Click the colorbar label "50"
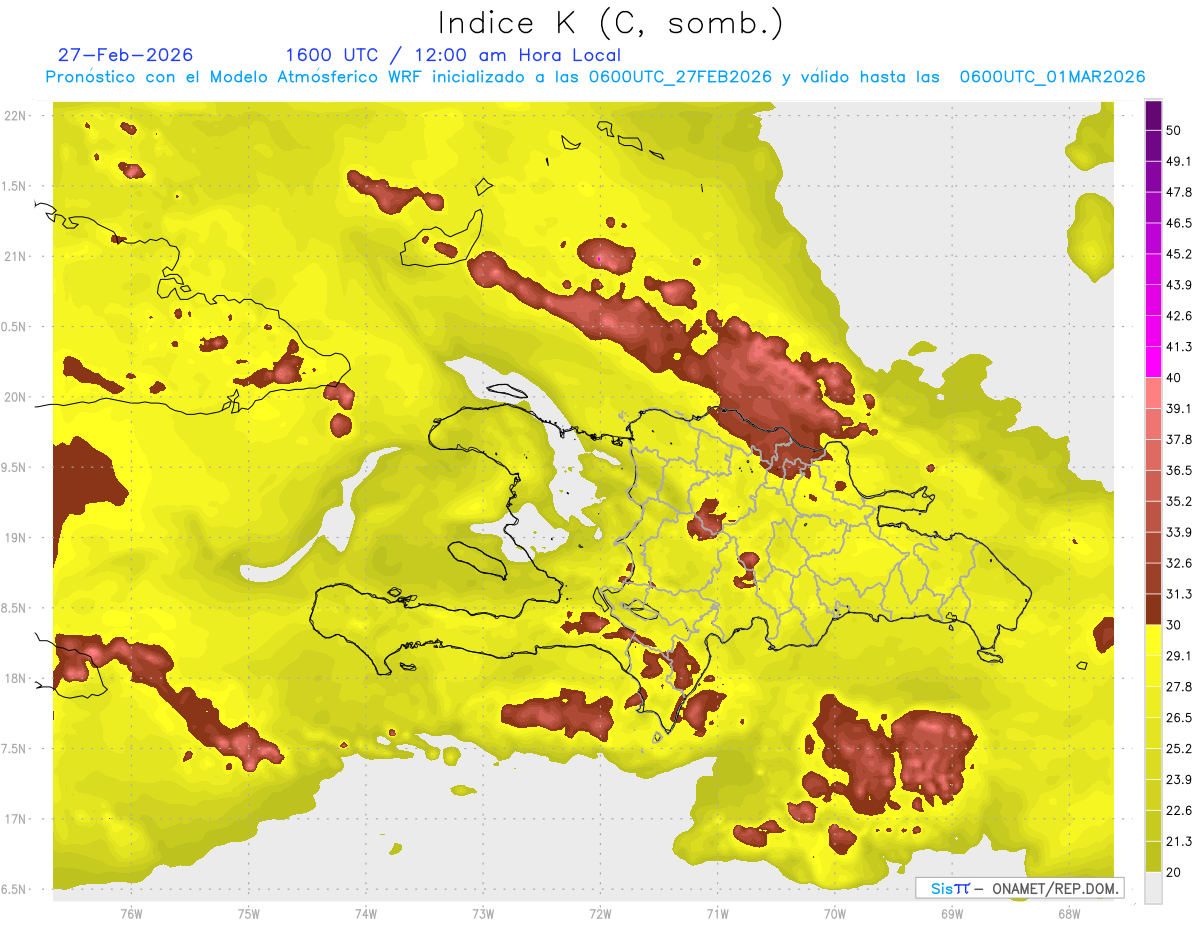 coord(1174,131)
